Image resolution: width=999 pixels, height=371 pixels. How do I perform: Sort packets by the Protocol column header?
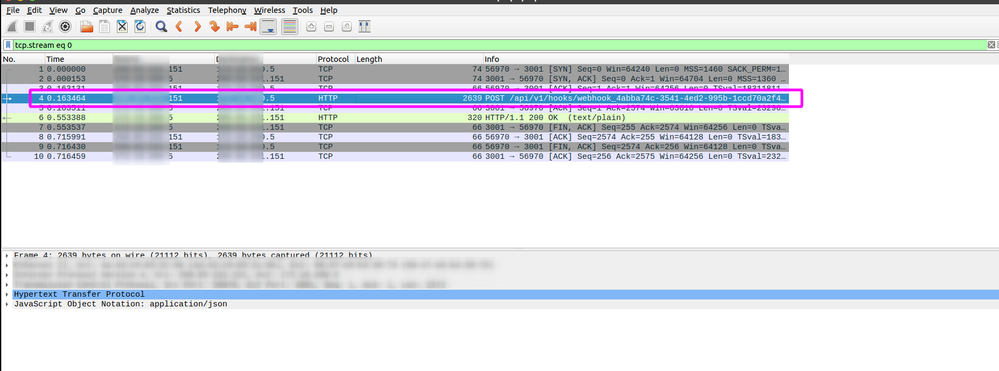coord(335,59)
